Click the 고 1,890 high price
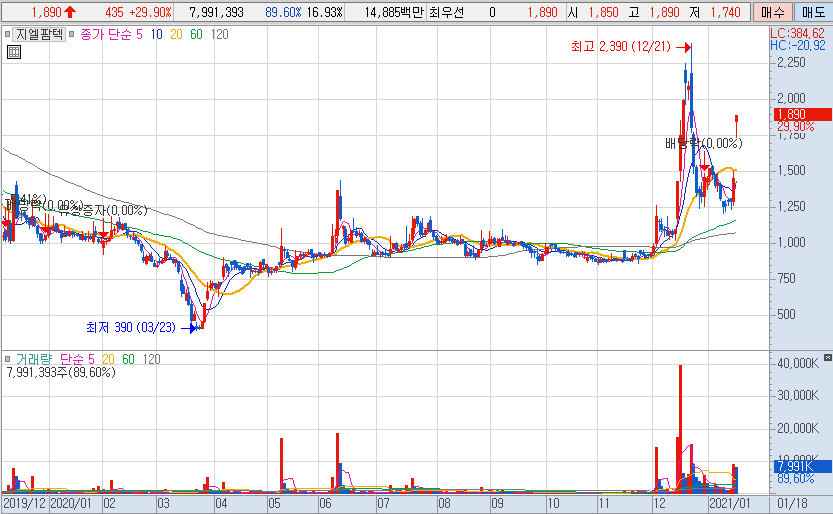Screen dimensions: 833x514 (653, 12)
